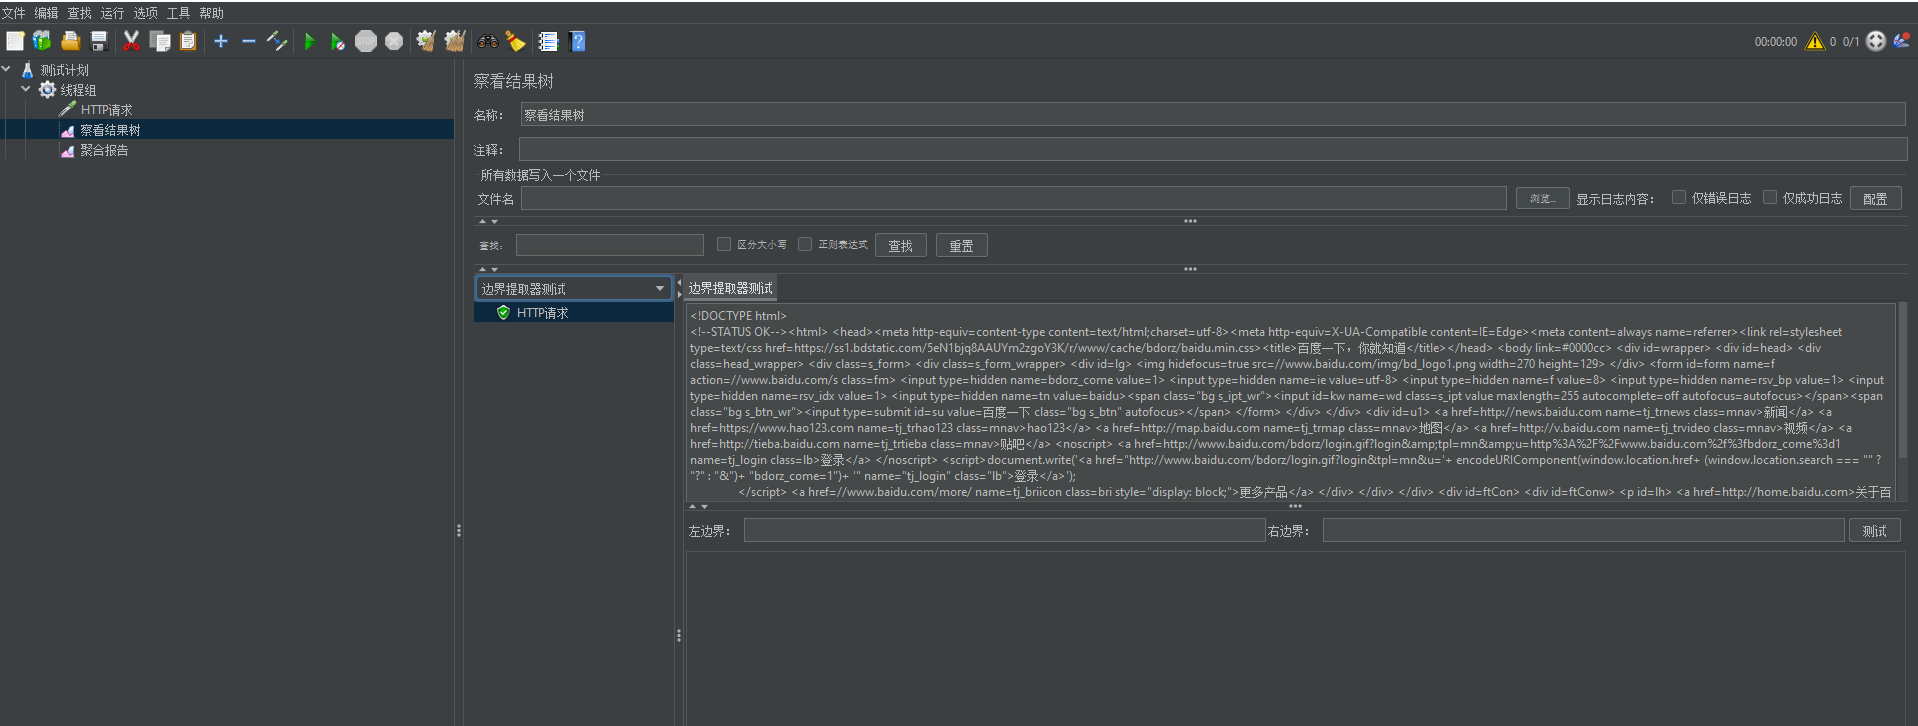The height and width of the screenshot is (726, 1918).
Task: Select 察看结果树 in the tree
Action: tap(110, 130)
